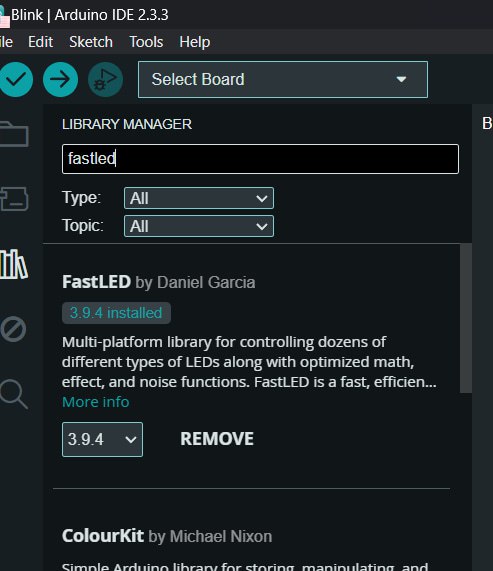The width and height of the screenshot is (493, 571).
Task: Open the Help menu
Action: 195,42
